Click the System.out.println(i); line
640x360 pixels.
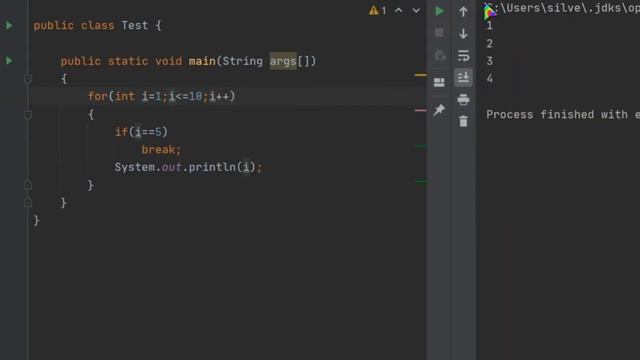pos(188,167)
